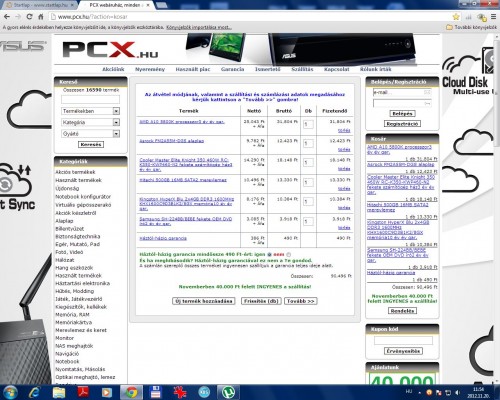Open the Windows Start menu

pos(11,392)
